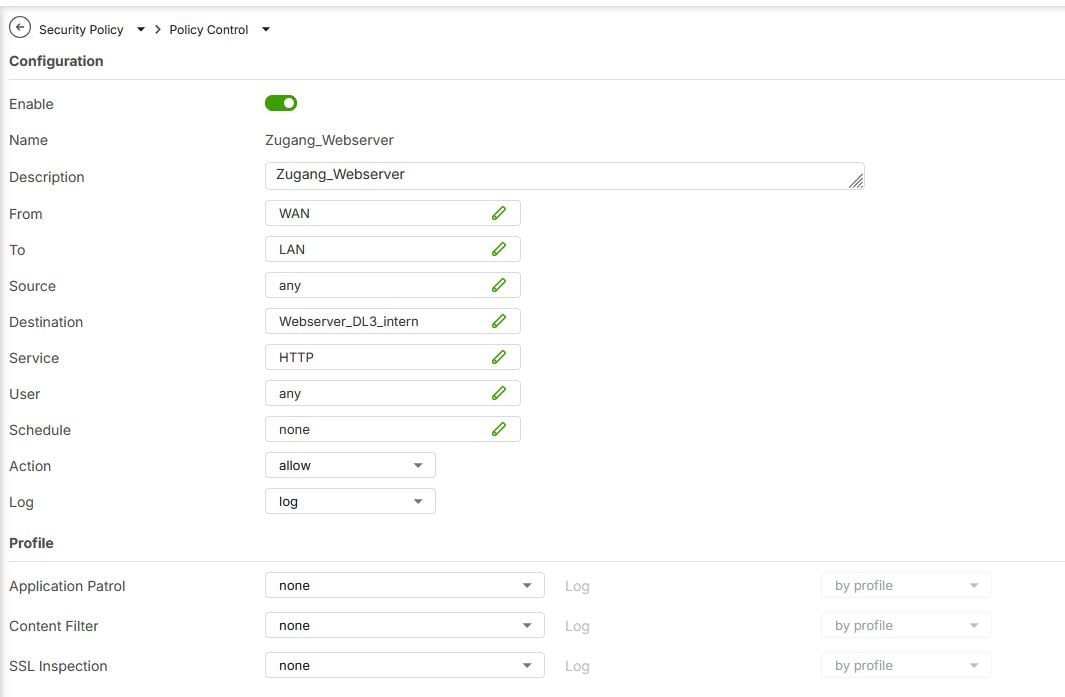Click the Destination Webserver_DL3_intern field
Image resolution: width=1065 pixels, height=697 pixels.
point(375,321)
